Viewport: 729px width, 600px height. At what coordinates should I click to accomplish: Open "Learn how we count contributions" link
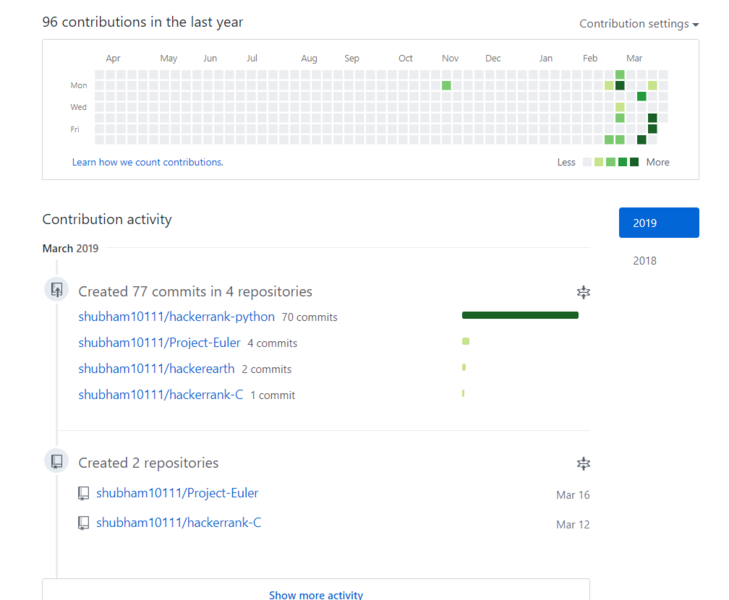147,162
